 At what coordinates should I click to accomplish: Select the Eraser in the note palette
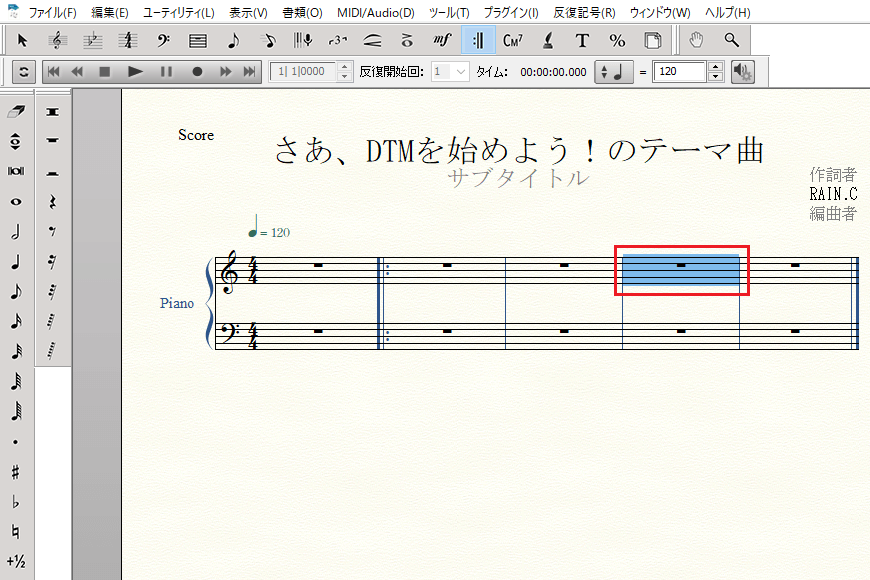[x=16, y=111]
